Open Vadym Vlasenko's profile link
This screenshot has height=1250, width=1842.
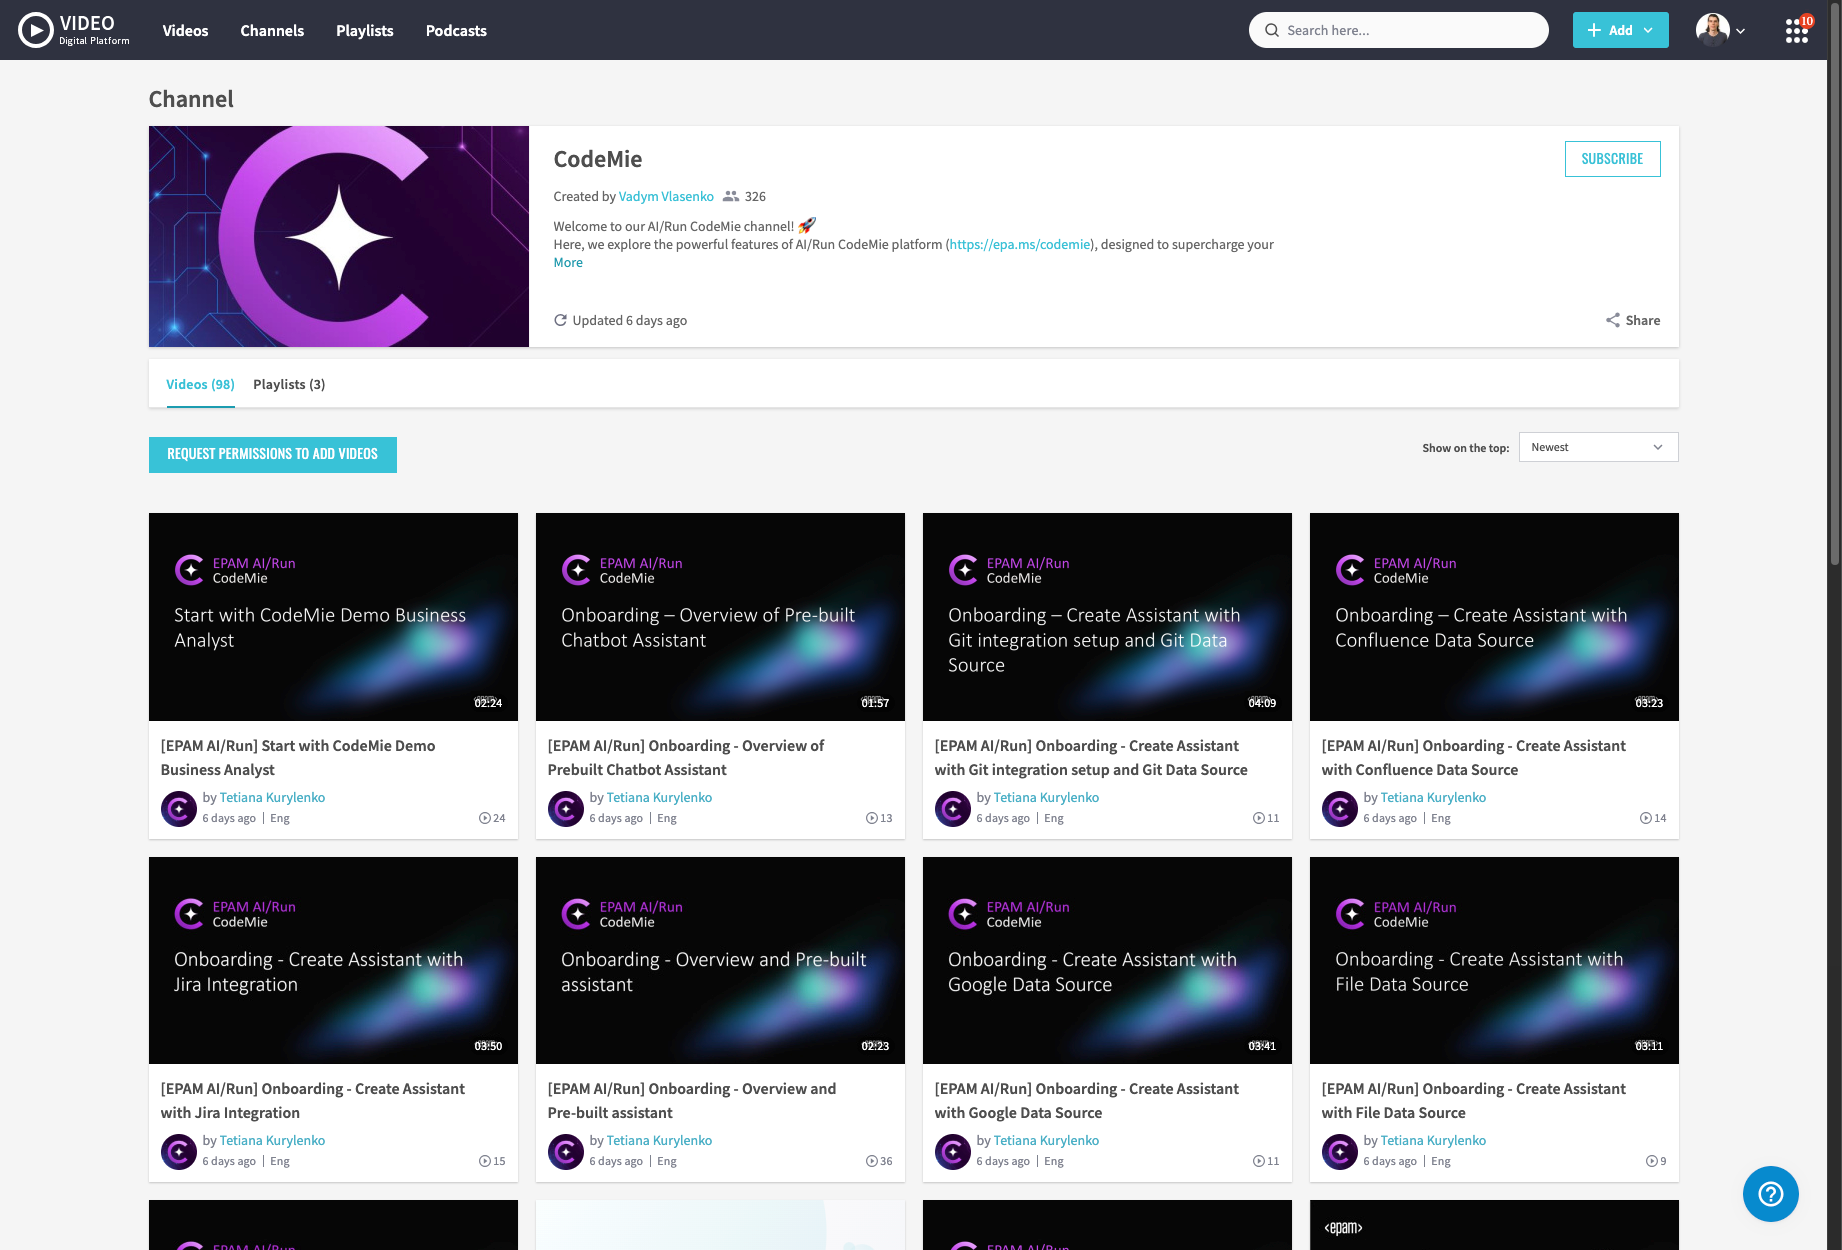666,196
